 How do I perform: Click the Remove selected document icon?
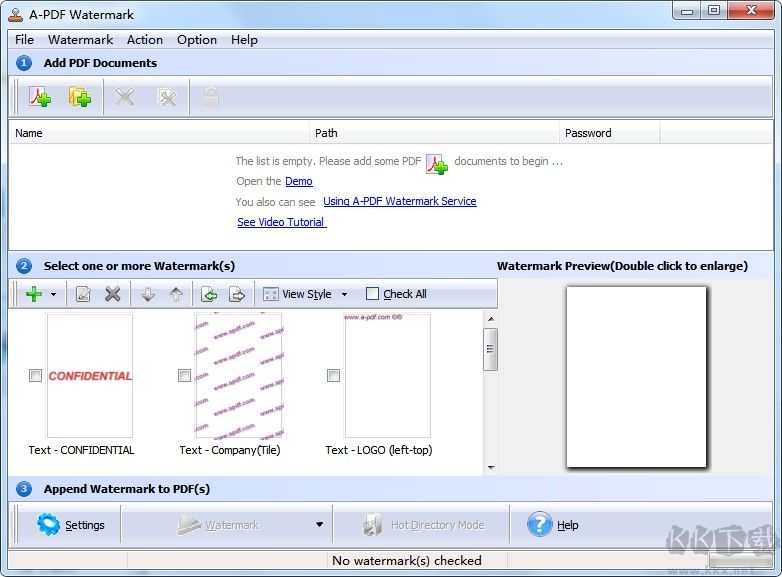click(x=124, y=97)
